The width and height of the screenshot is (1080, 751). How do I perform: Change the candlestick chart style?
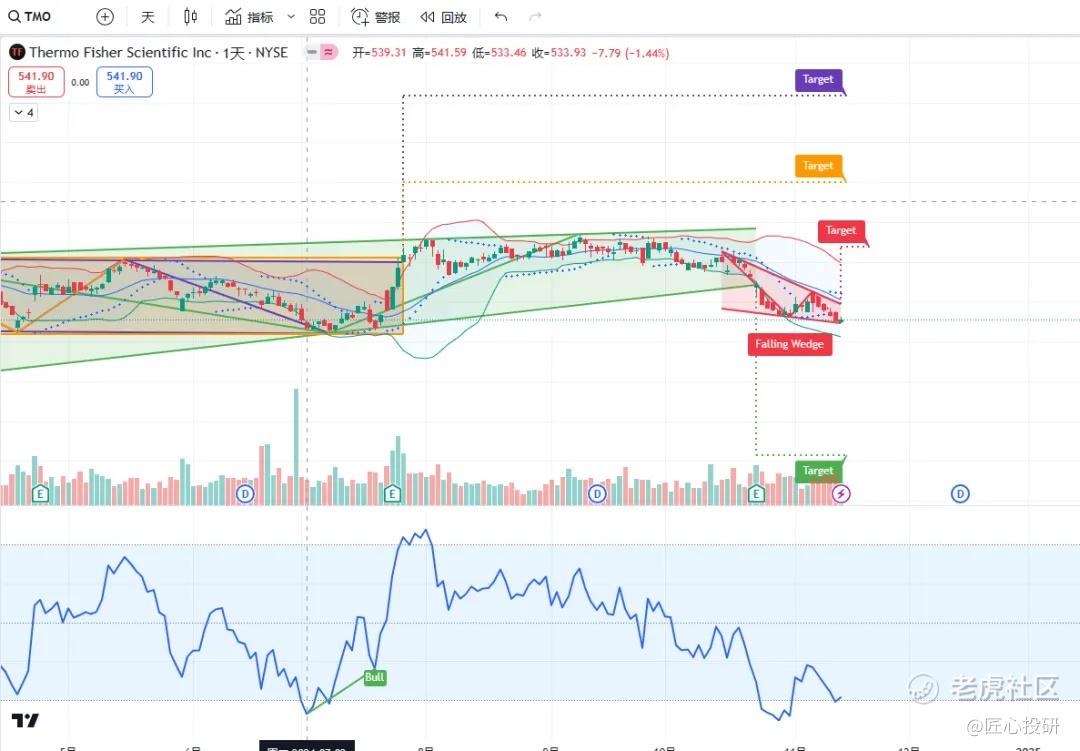[x=191, y=17]
